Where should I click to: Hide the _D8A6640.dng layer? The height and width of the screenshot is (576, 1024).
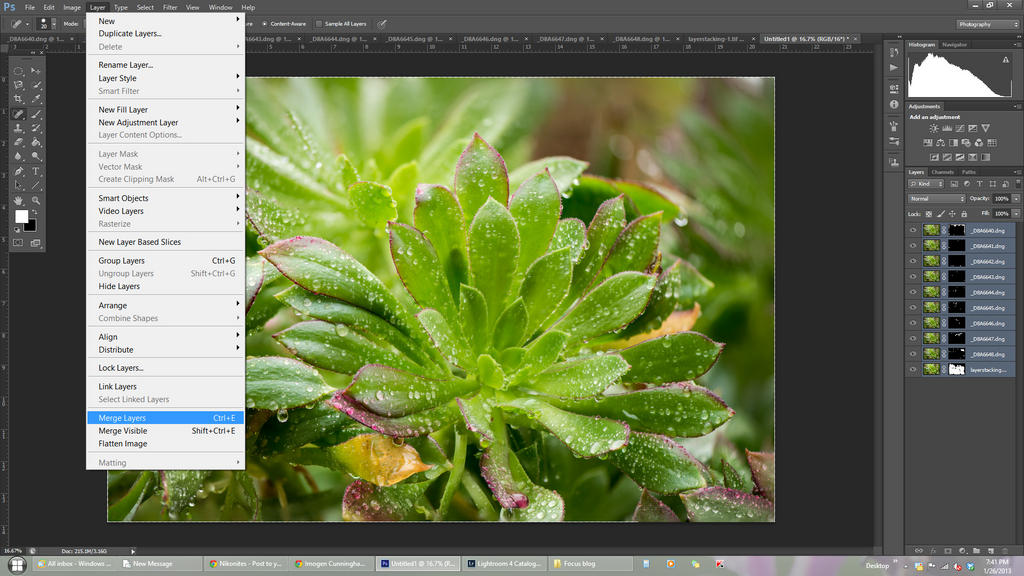[x=912, y=230]
